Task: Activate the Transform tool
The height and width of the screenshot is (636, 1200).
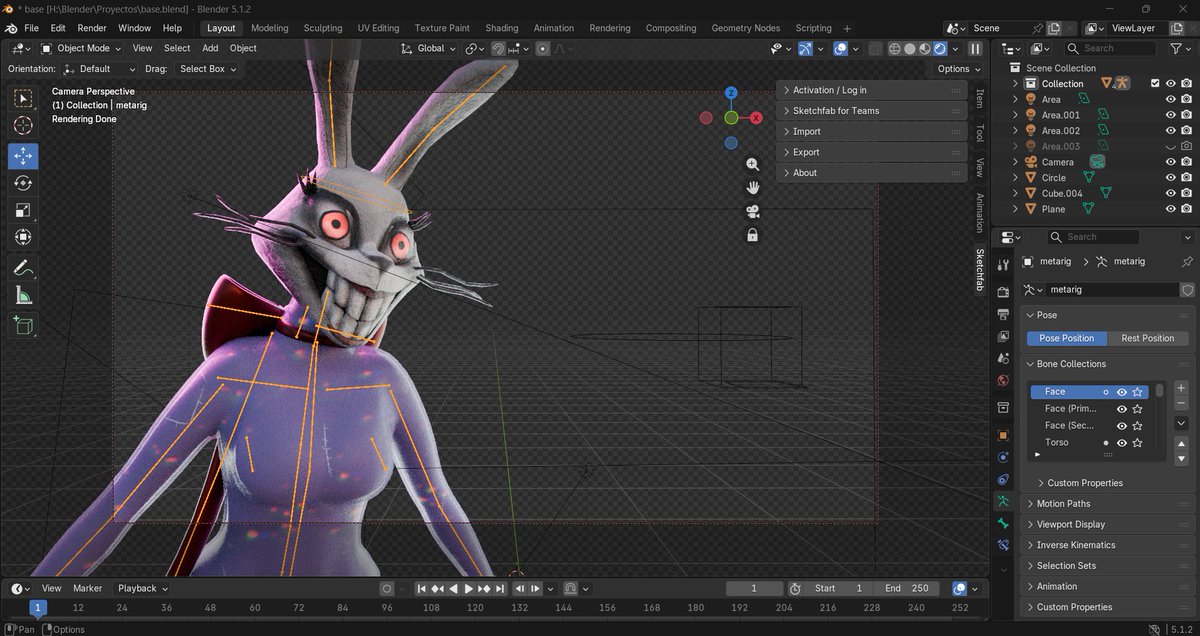Action: [x=23, y=238]
